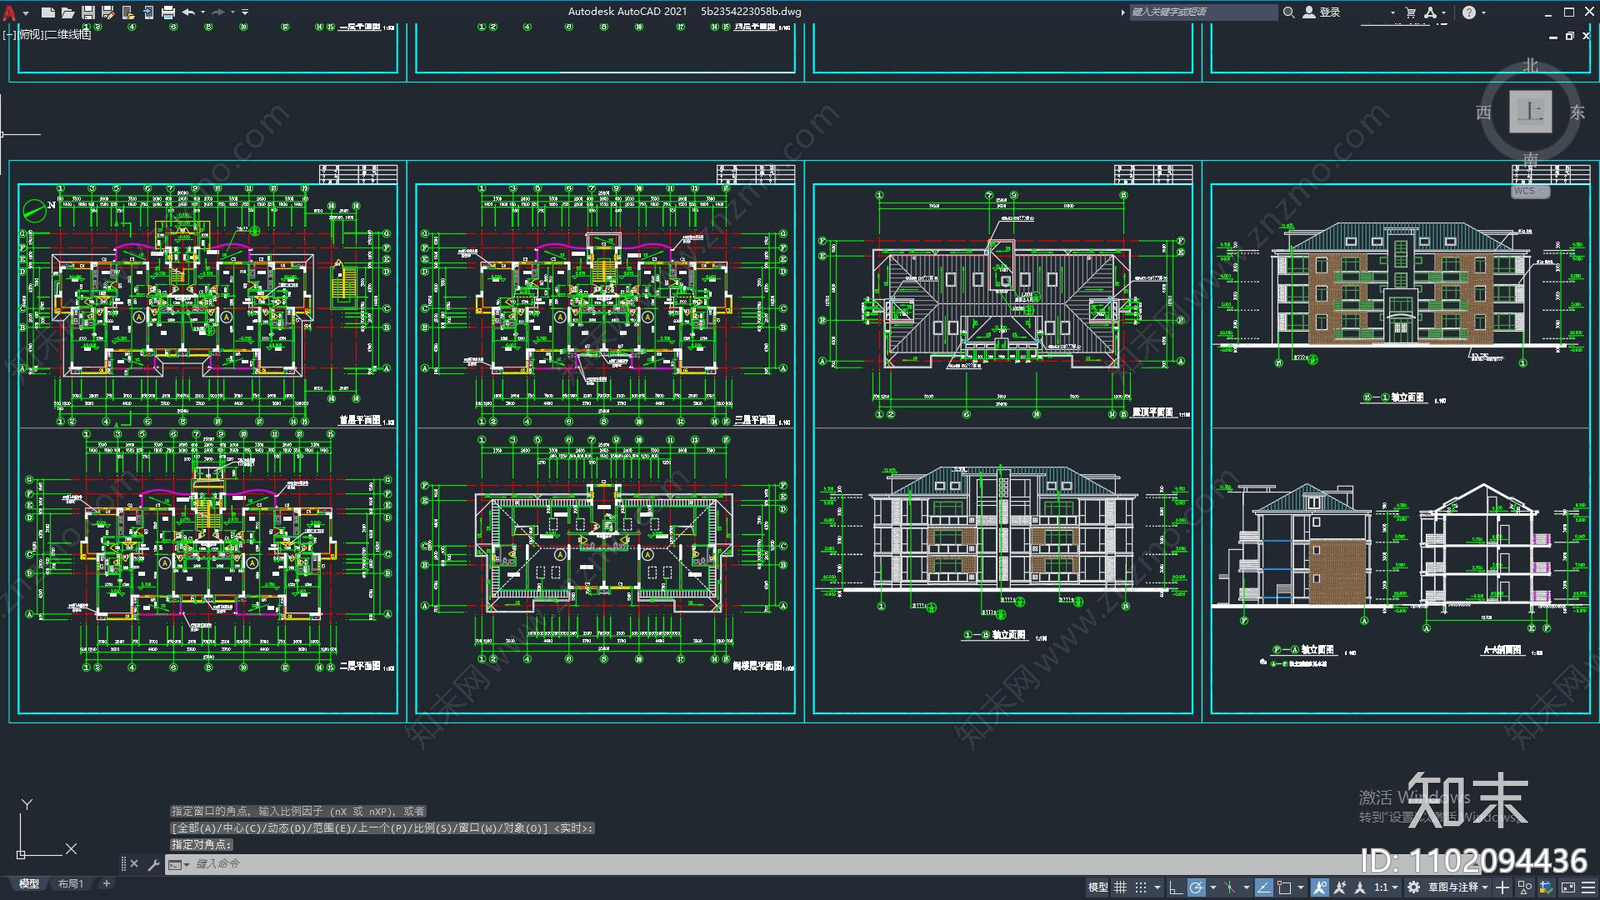Image resolution: width=1600 pixels, height=900 pixels.
Task: Click the Autodesk connect triangle icon
Action: [x=1430, y=12]
